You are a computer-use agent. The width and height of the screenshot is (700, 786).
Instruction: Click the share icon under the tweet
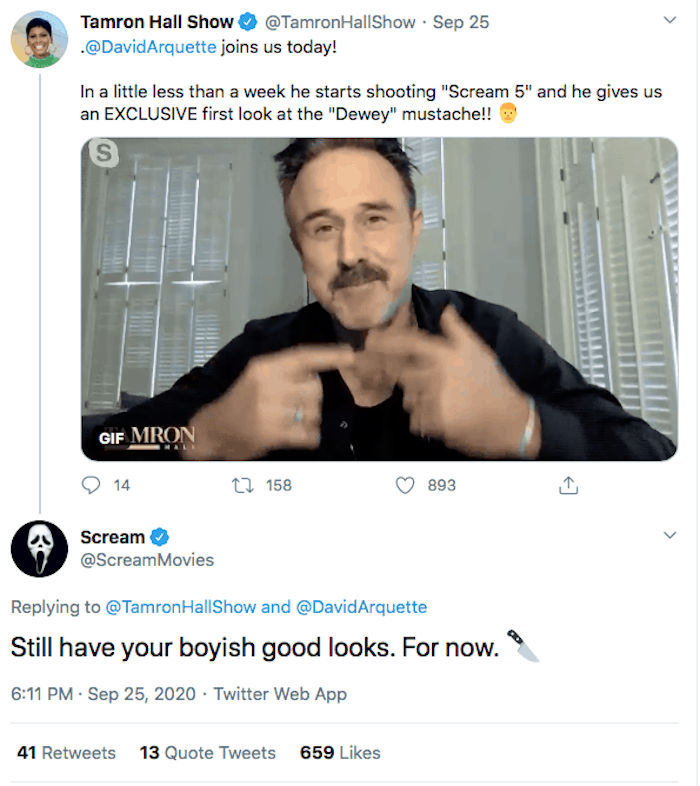tap(568, 485)
